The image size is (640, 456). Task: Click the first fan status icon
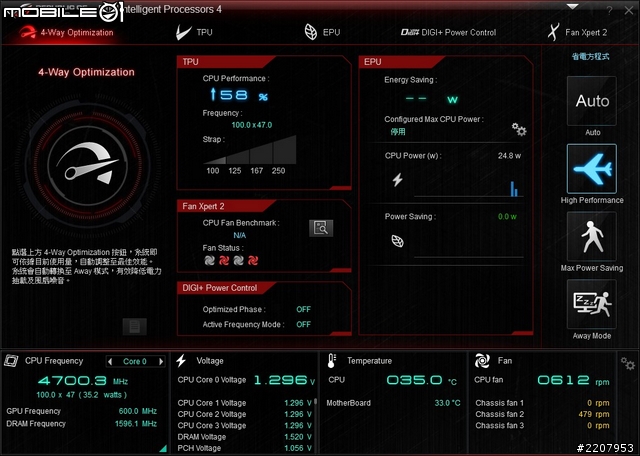(209, 260)
